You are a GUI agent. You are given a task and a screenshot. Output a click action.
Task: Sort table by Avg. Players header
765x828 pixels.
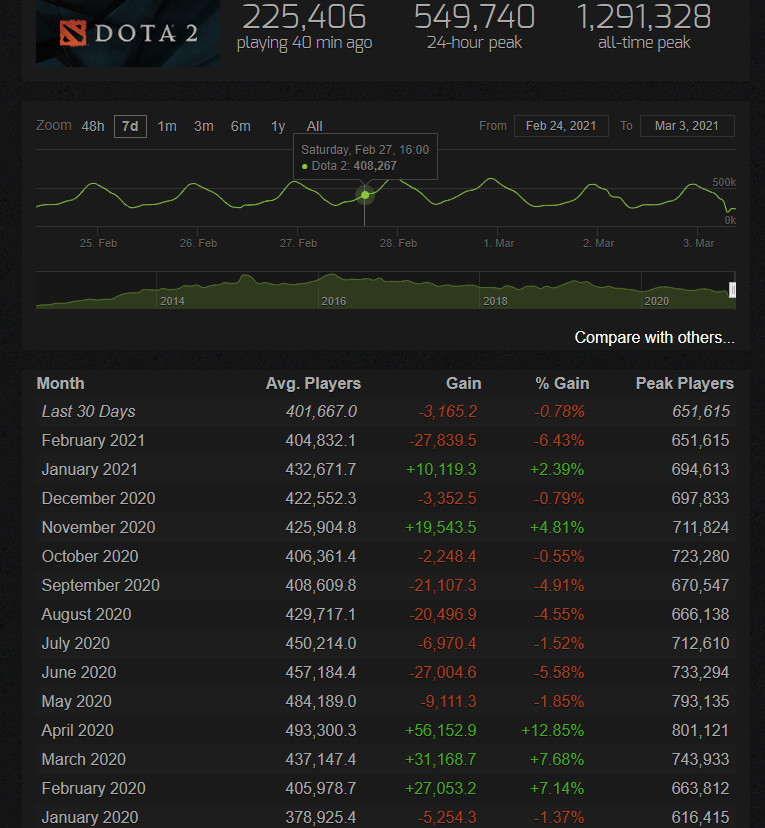[313, 383]
